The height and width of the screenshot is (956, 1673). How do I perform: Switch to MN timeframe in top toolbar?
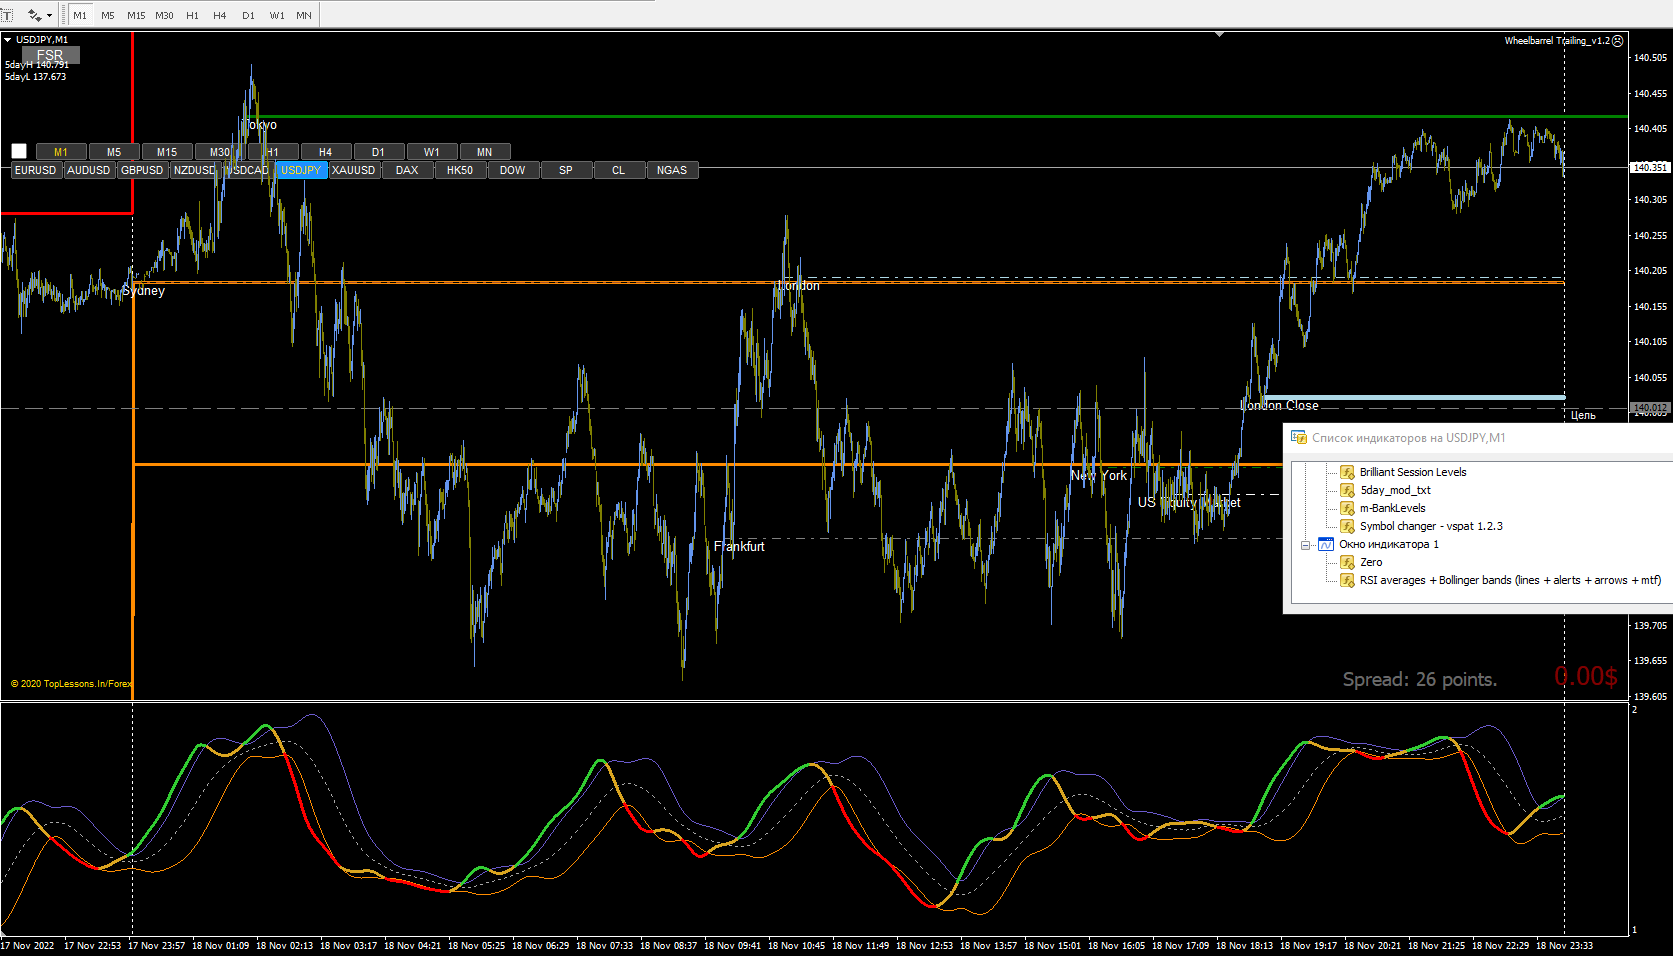304,15
